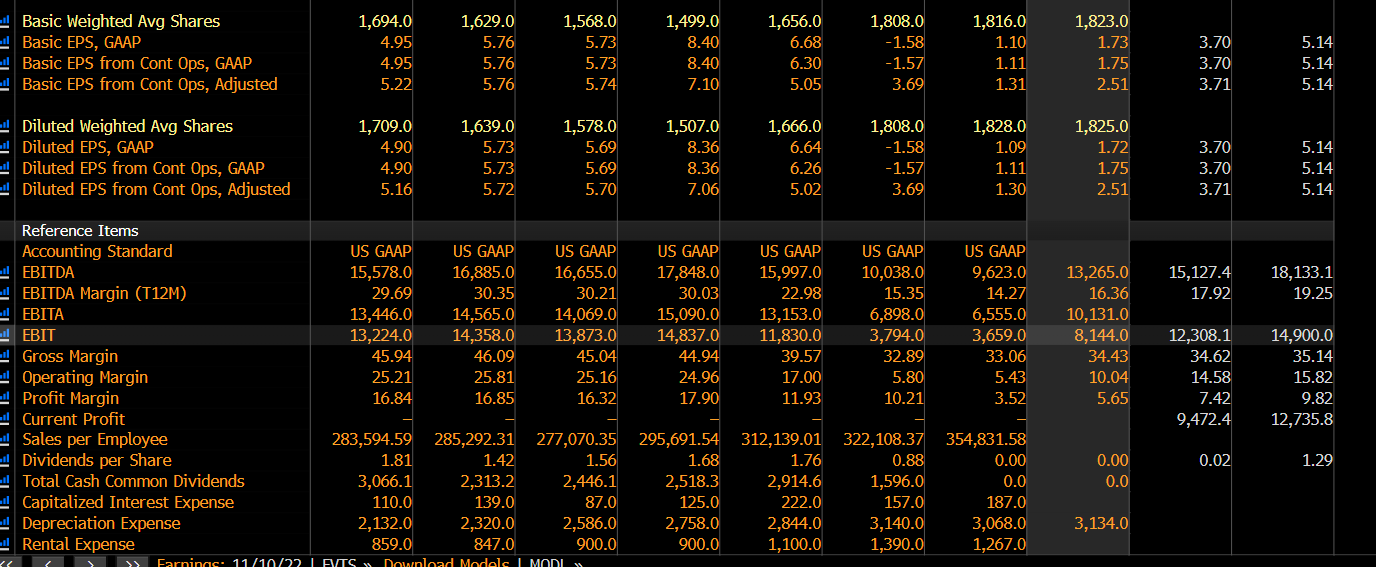Click Sales per Employee value 354,831.58
This screenshot has width=1376, height=567.
point(984,439)
